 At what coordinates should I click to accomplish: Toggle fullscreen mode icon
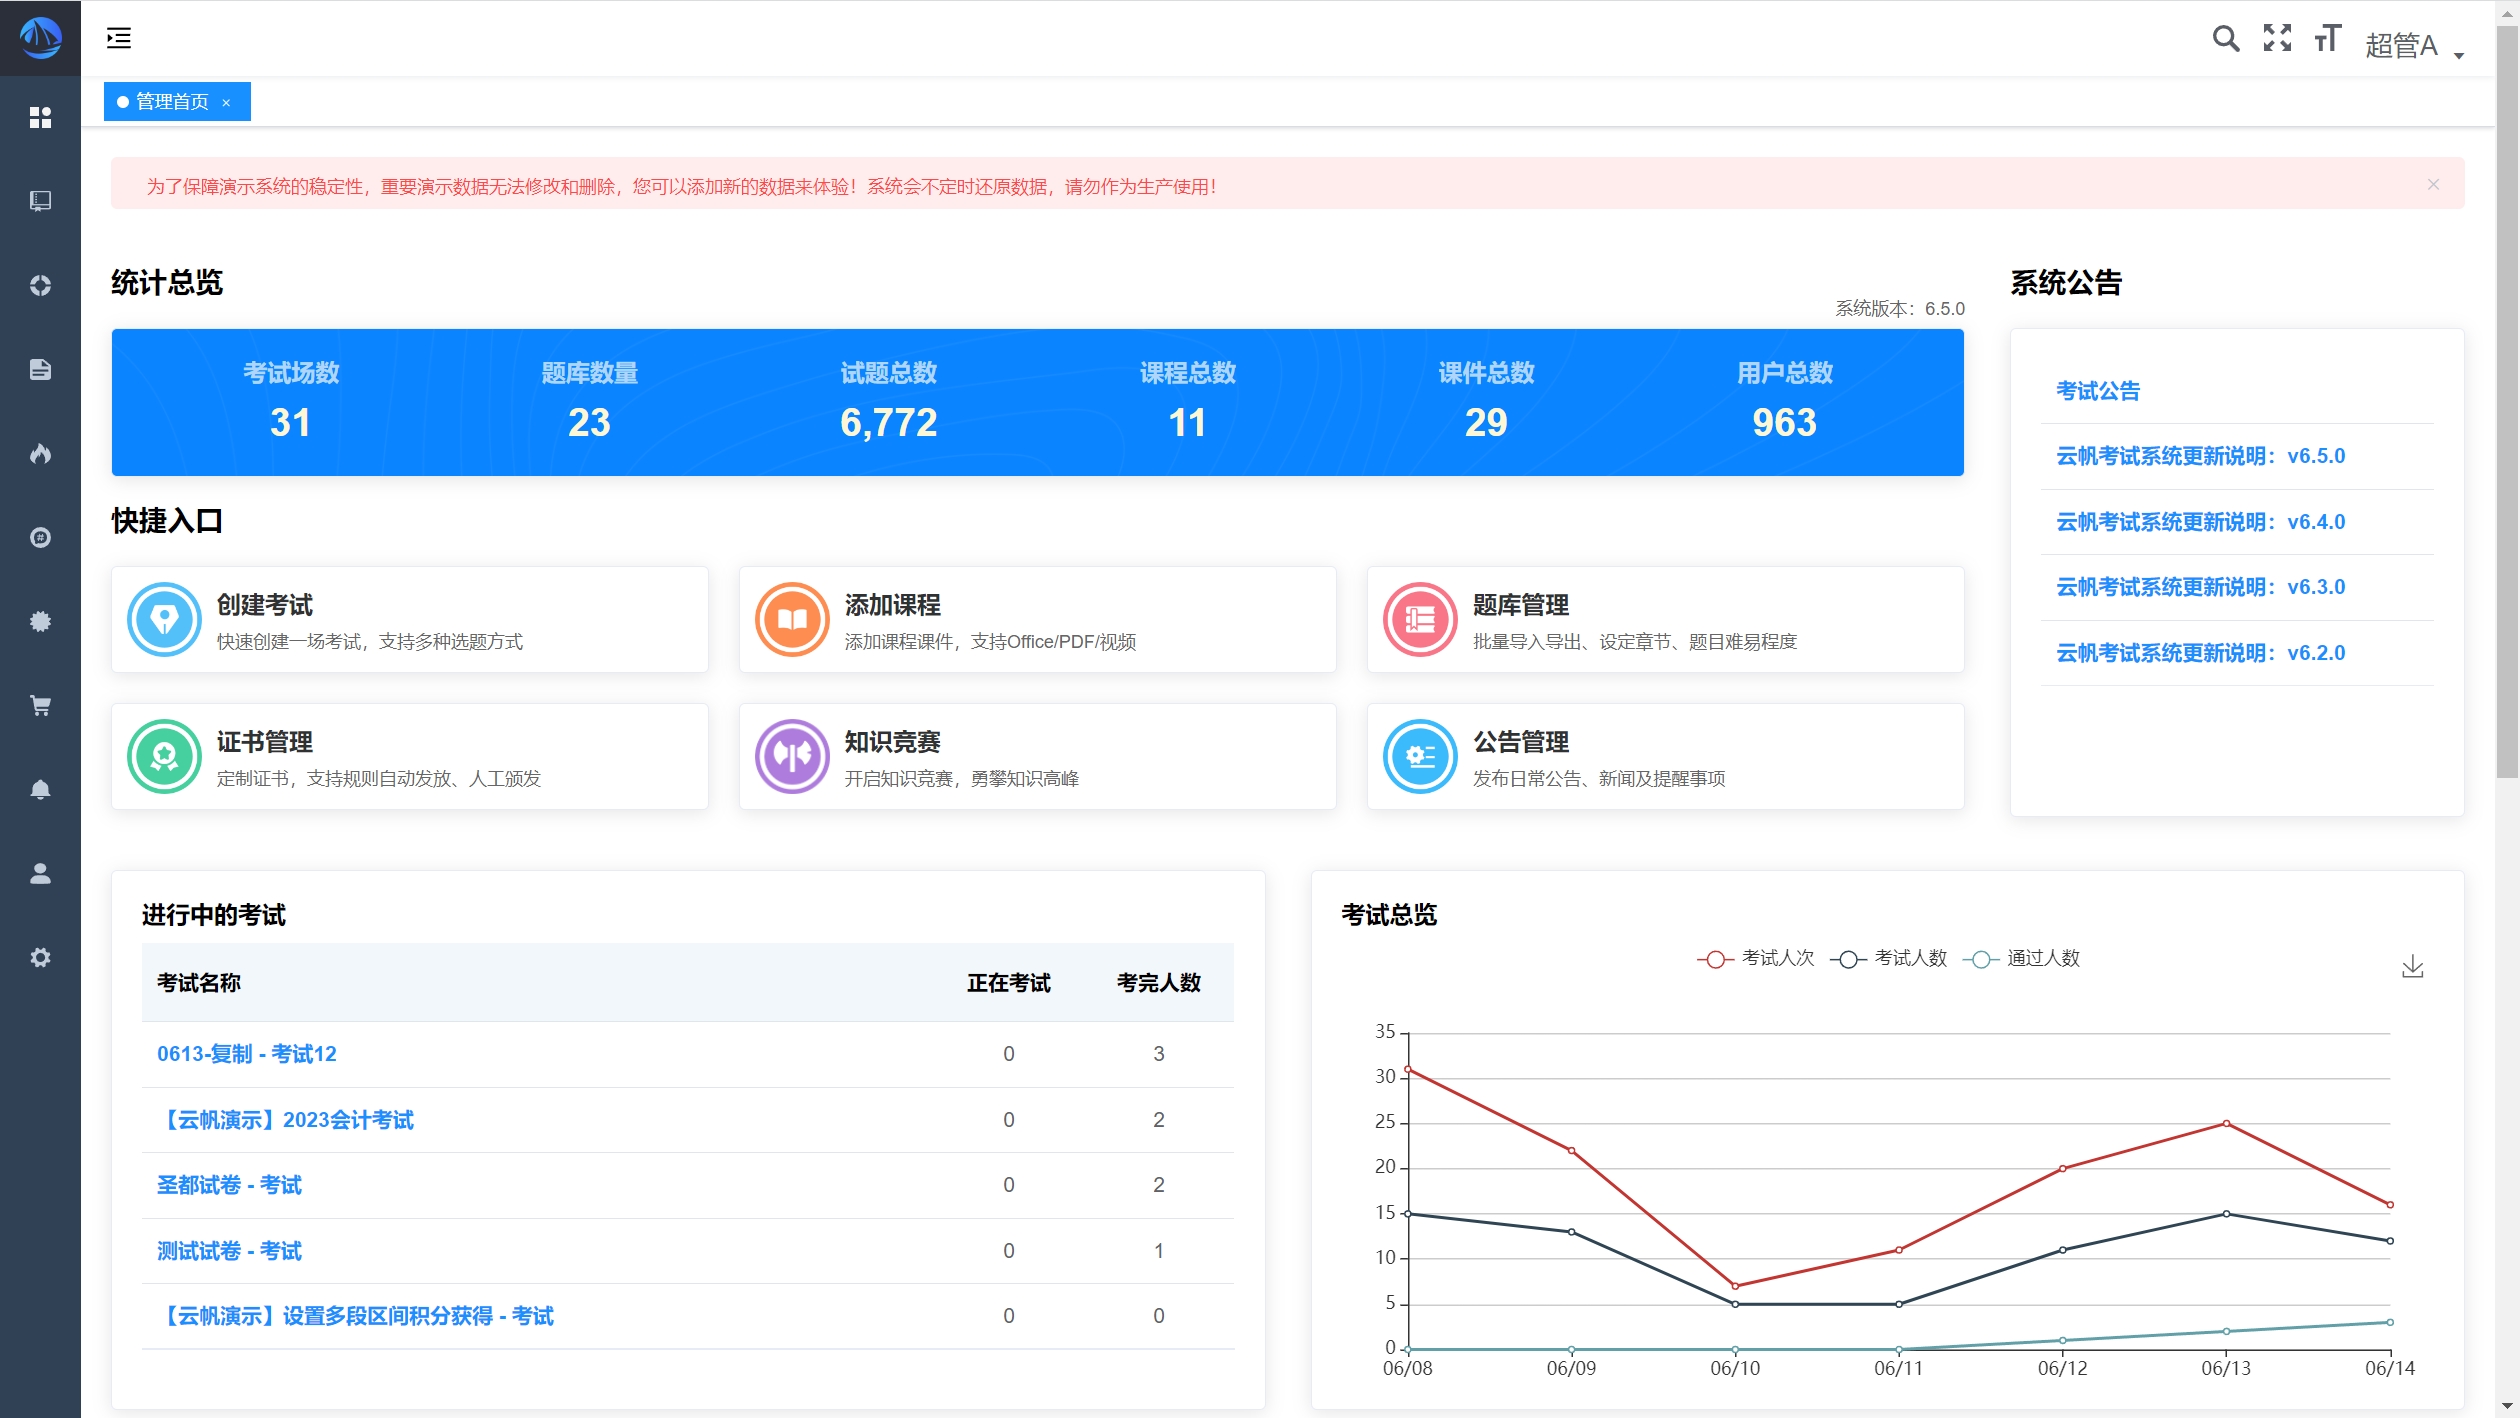(x=2277, y=38)
